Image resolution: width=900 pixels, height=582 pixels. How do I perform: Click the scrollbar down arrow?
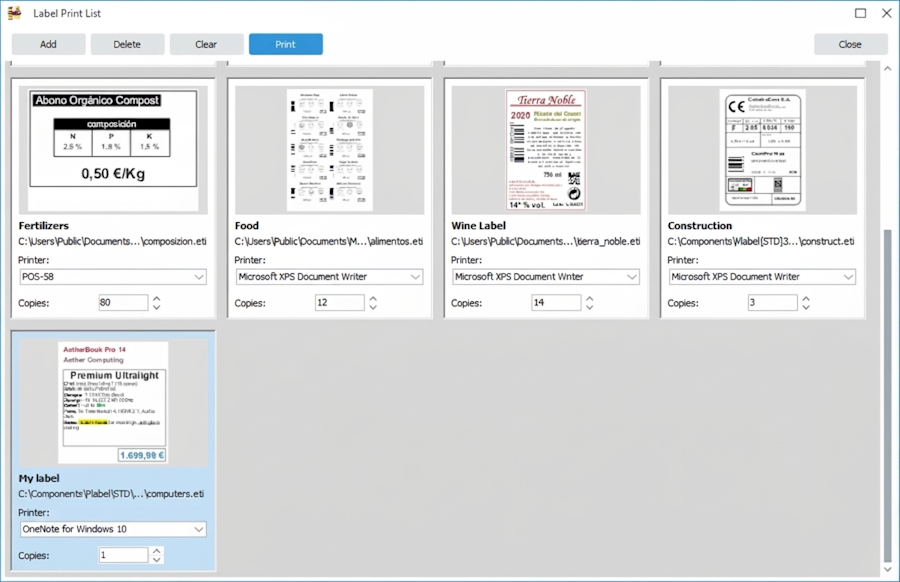point(888,569)
